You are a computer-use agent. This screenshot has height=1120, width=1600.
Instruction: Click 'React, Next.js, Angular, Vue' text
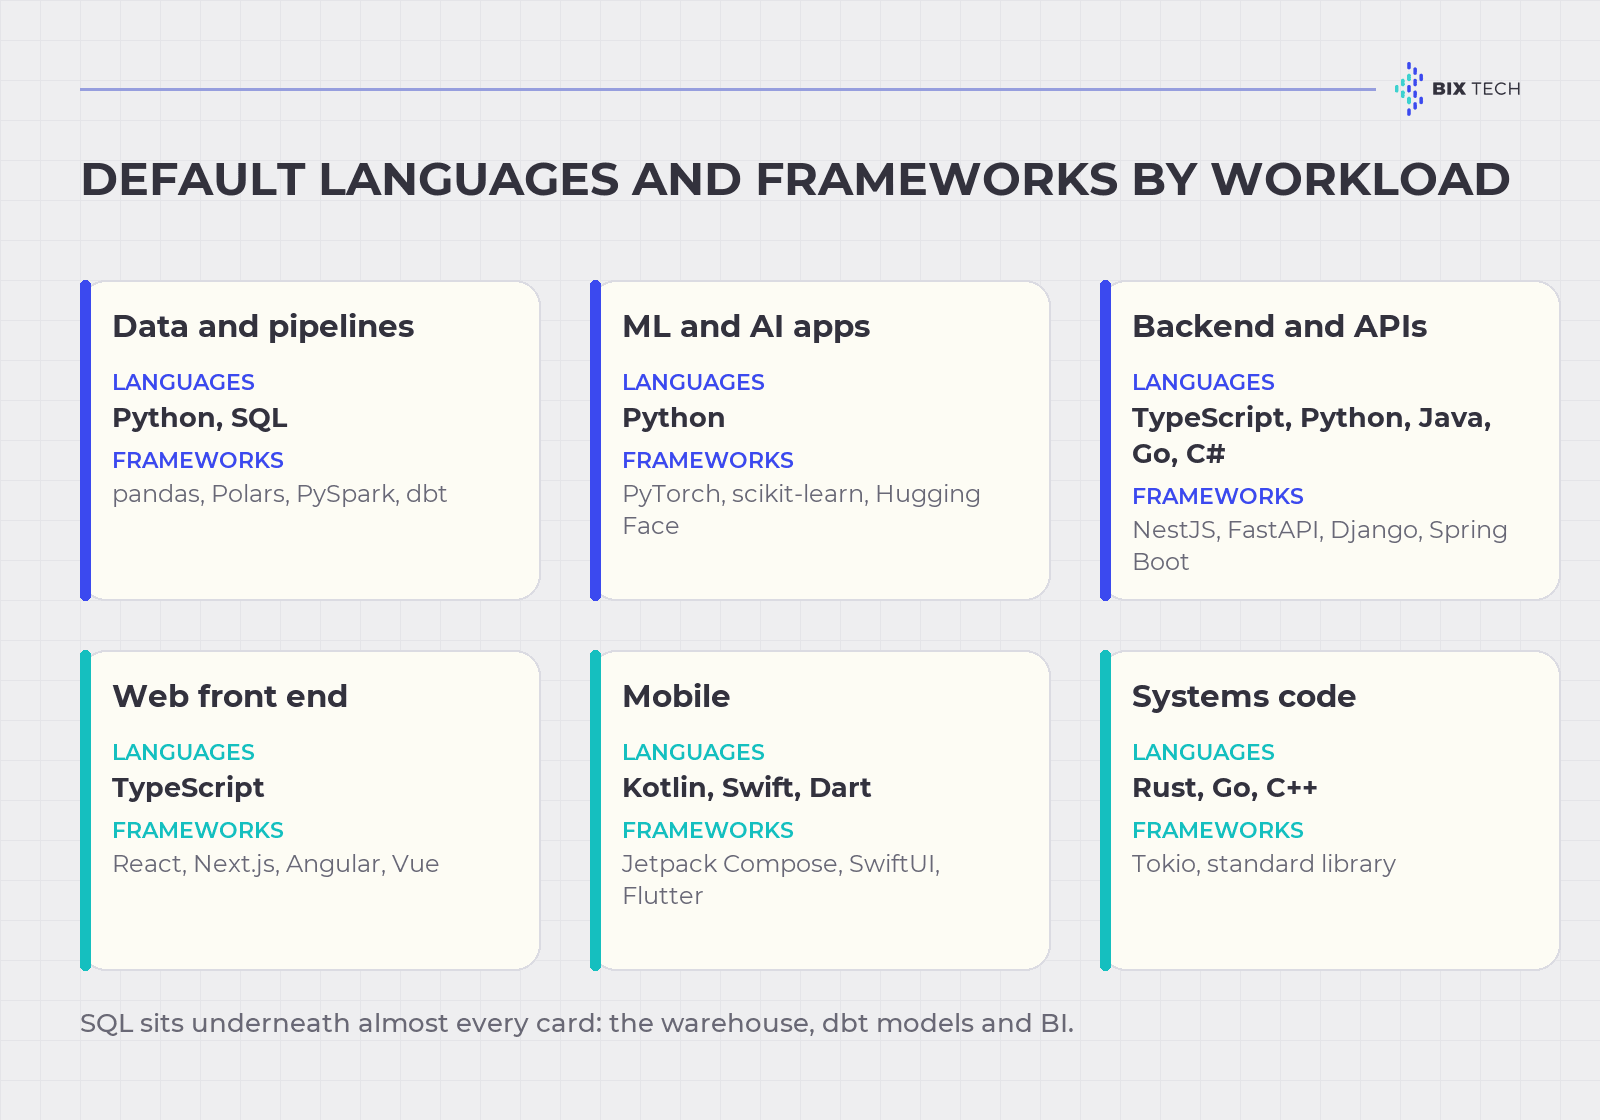click(x=275, y=864)
